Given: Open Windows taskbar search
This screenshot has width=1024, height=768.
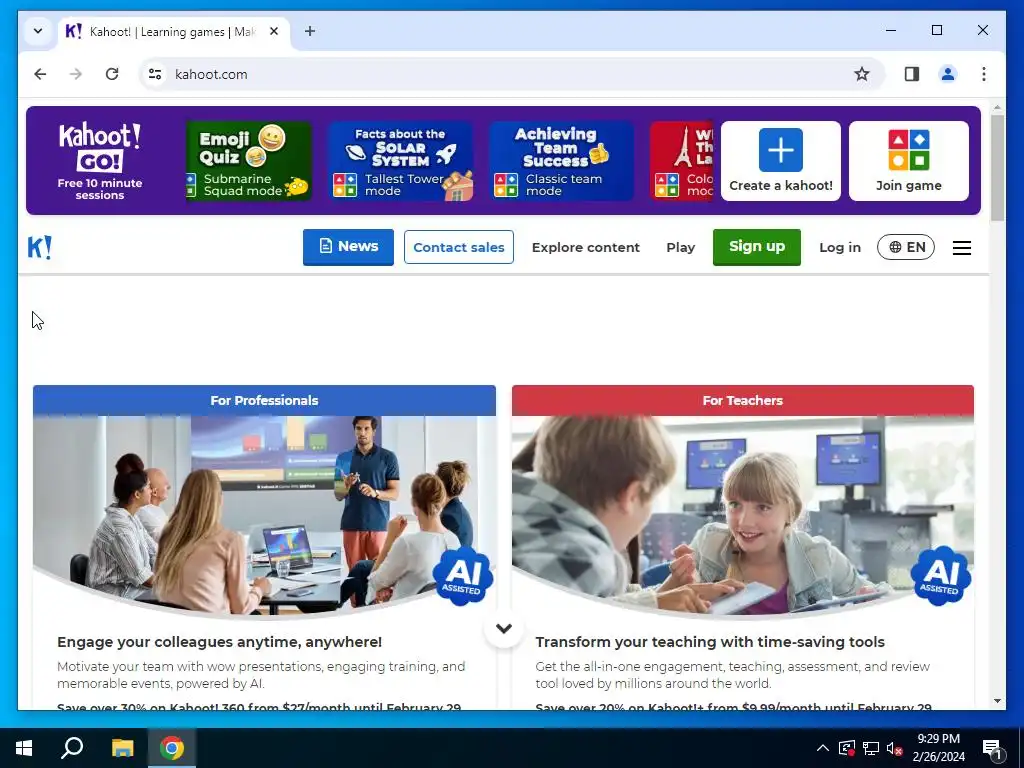Looking at the screenshot, I should 72,748.
